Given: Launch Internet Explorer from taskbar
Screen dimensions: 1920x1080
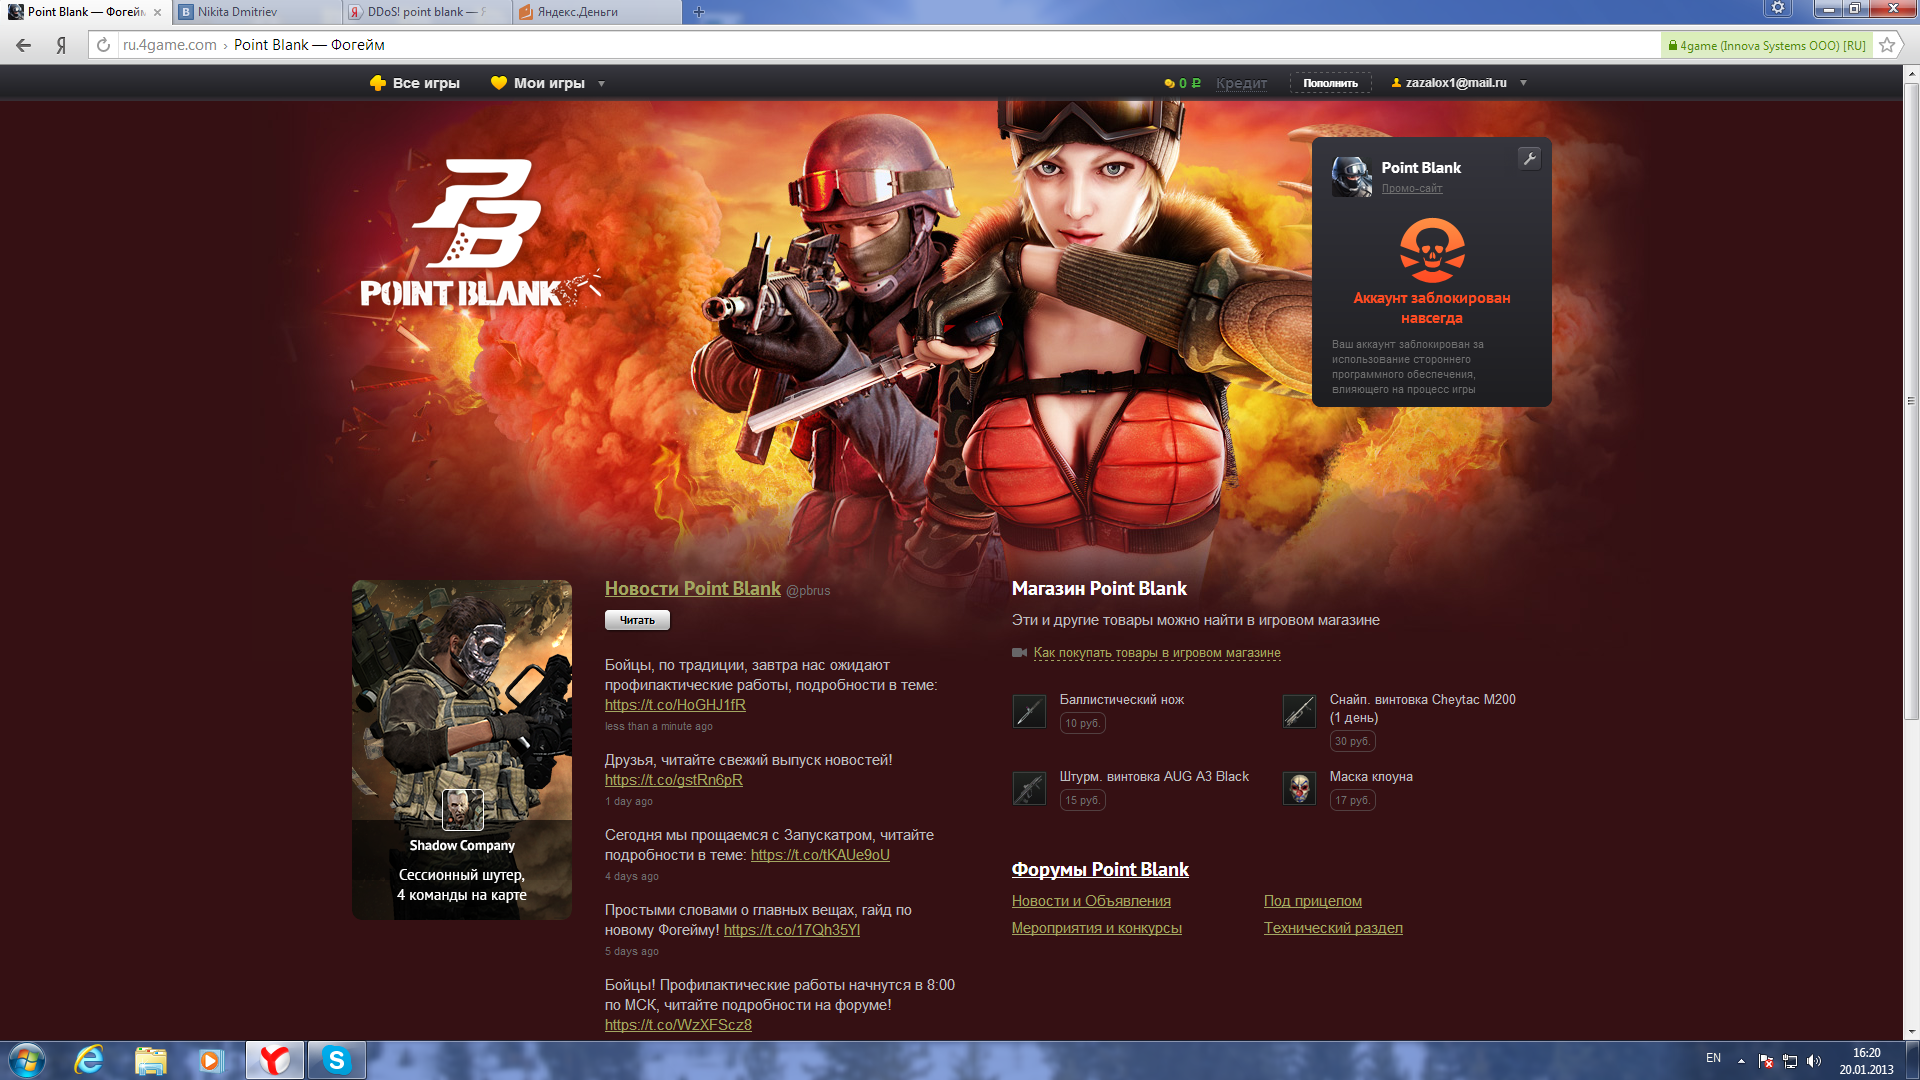Looking at the screenshot, I should pyautogui.click(x=89, y=1060).
